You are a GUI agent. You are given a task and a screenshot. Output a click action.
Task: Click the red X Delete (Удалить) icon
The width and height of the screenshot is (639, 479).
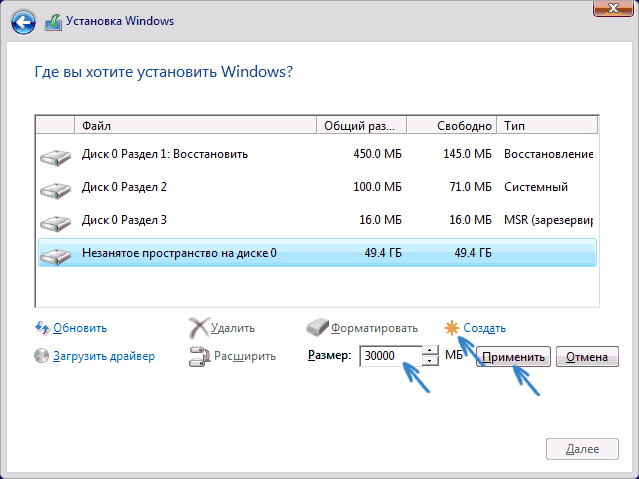199,328
